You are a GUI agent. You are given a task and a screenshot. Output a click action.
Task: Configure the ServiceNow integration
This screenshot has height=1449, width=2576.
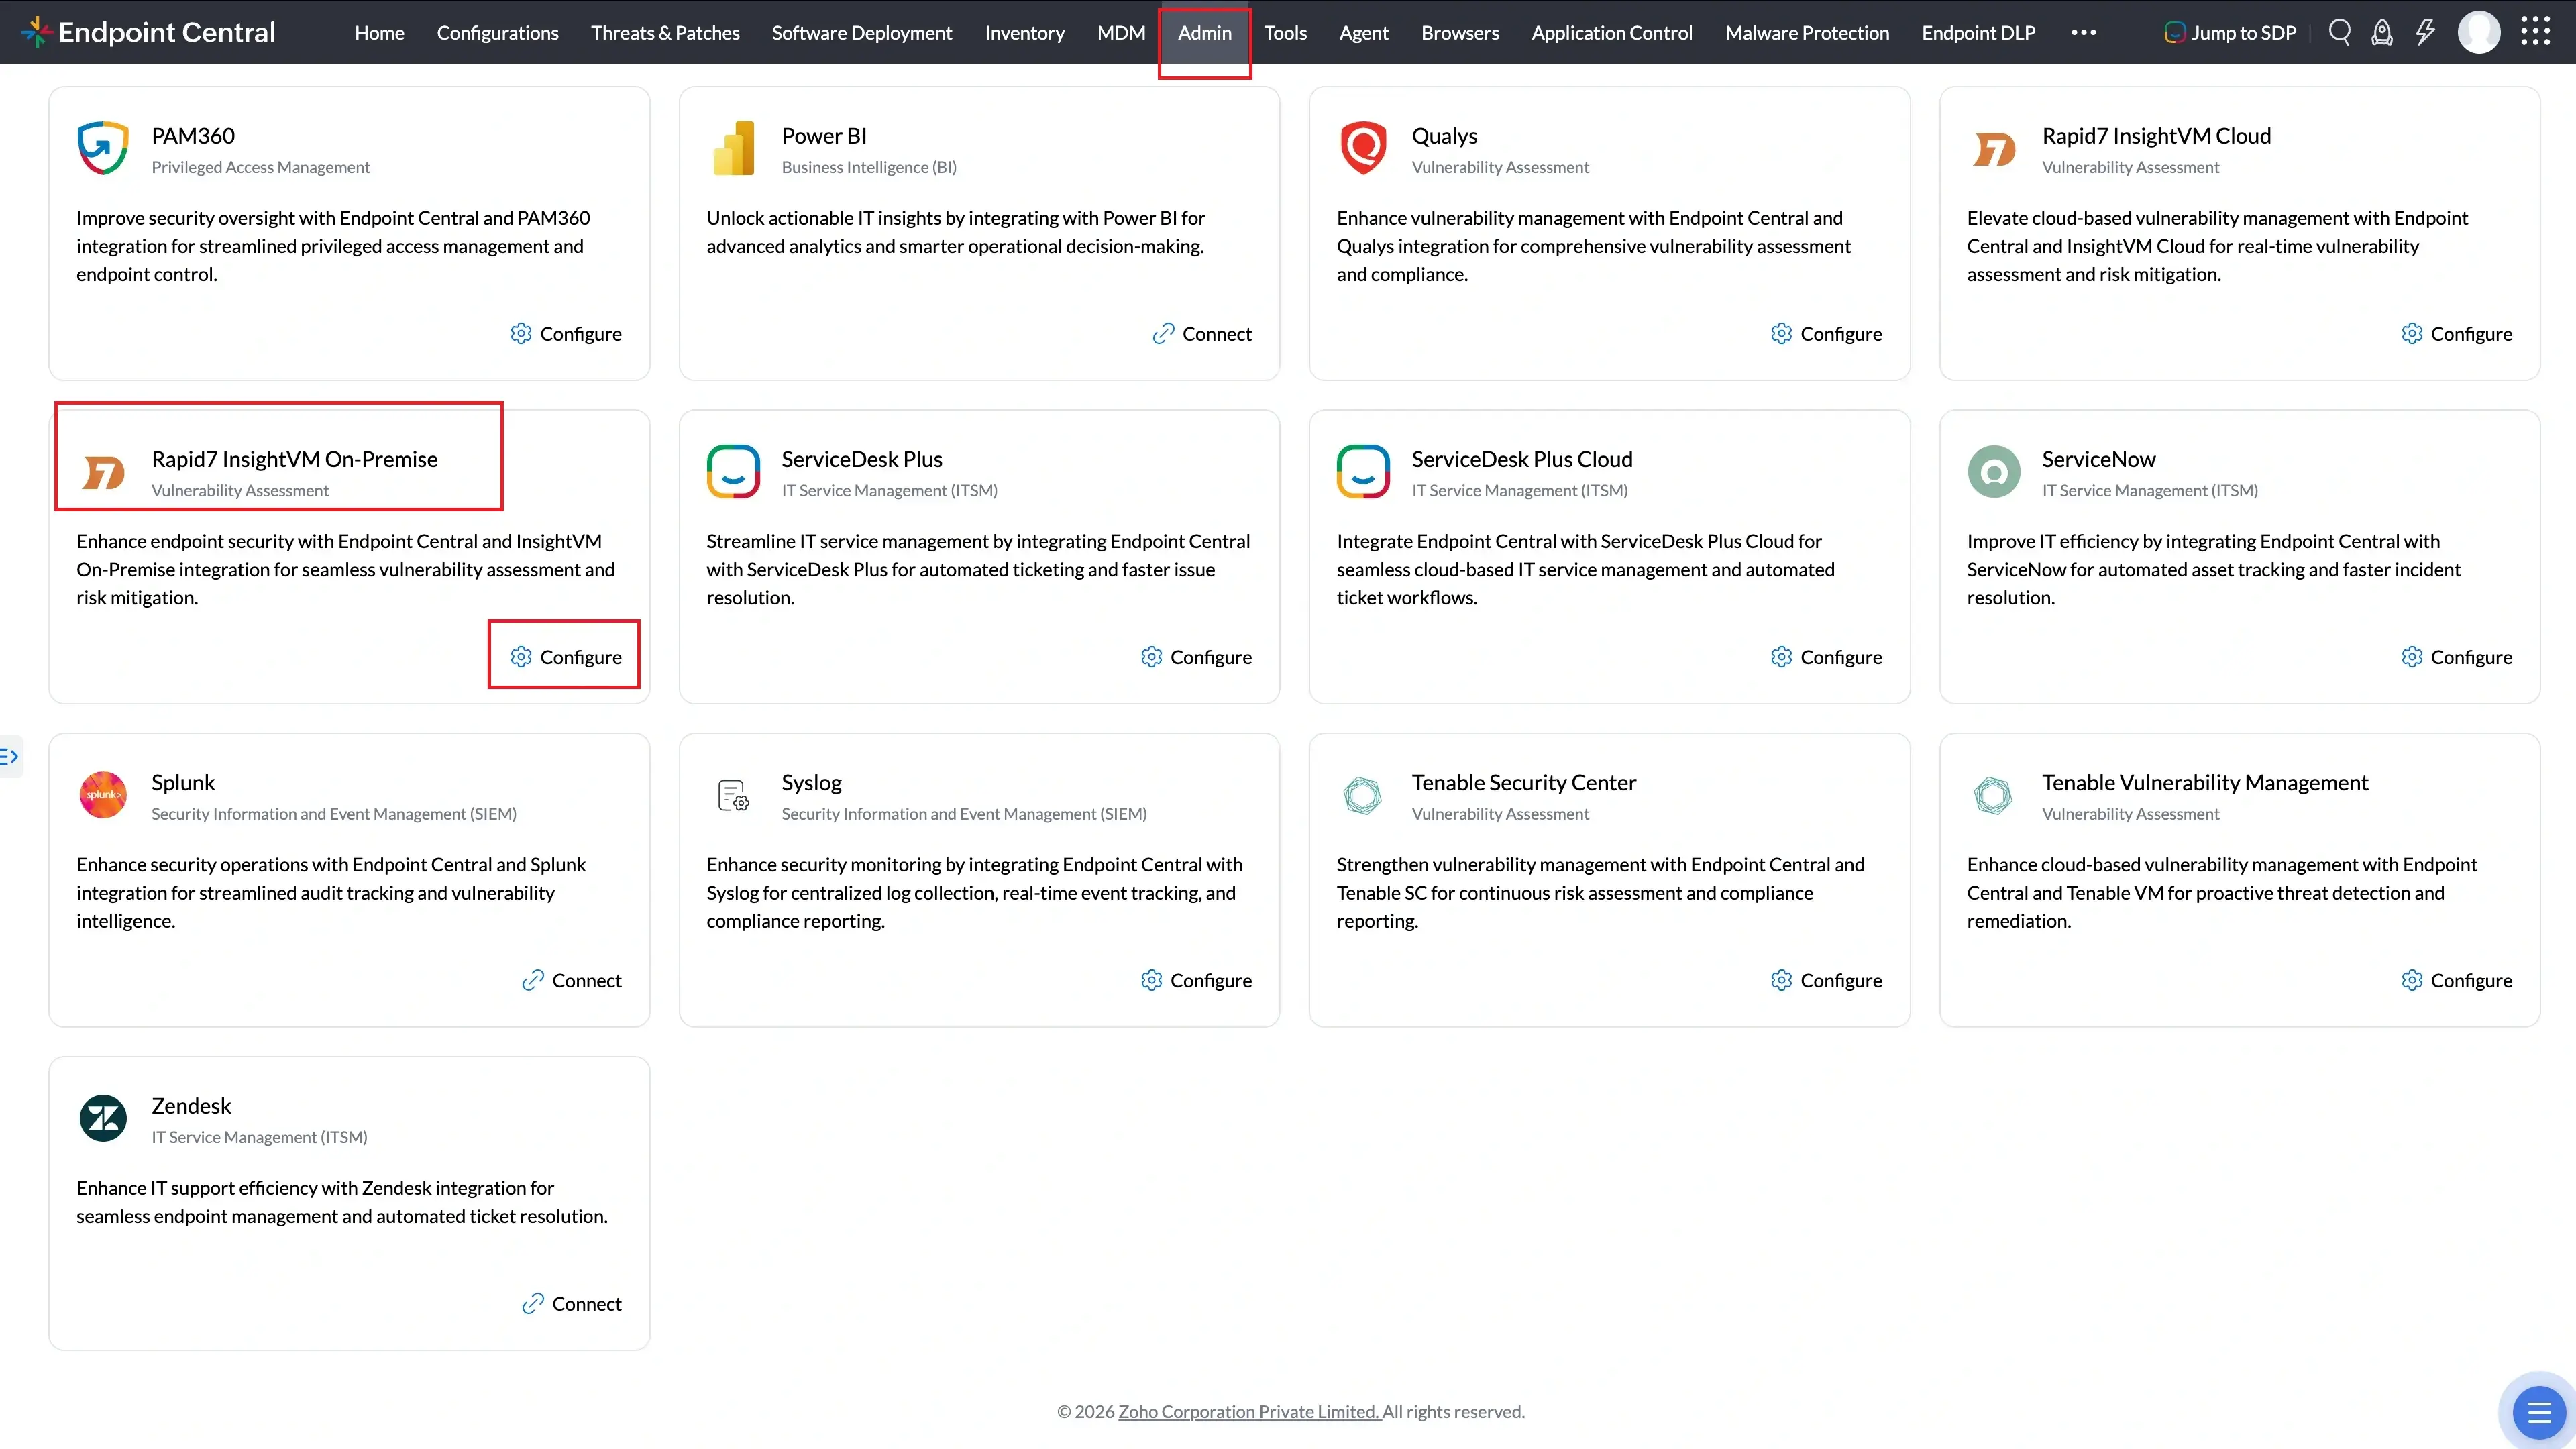pos(2457,656)
